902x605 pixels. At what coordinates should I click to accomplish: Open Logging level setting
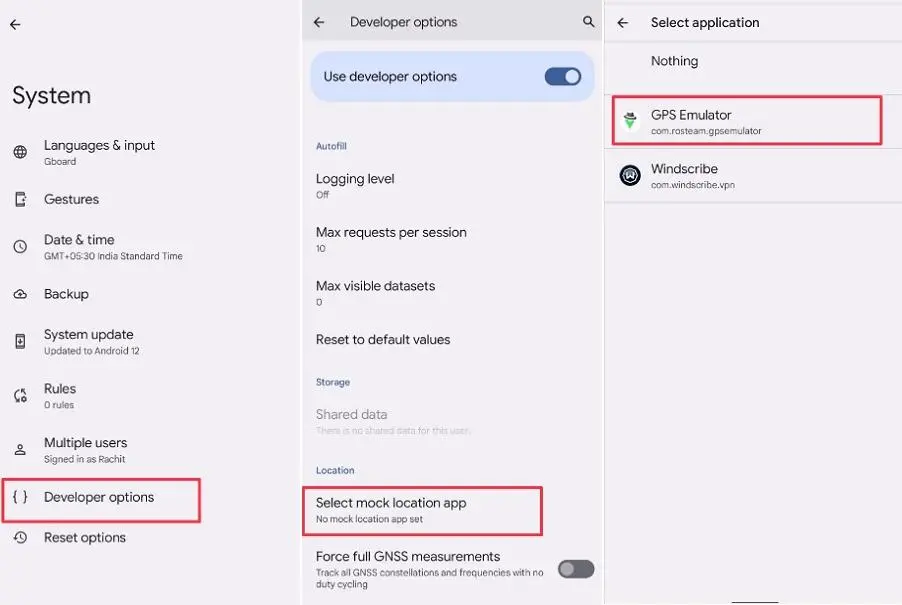pos(452,185)
